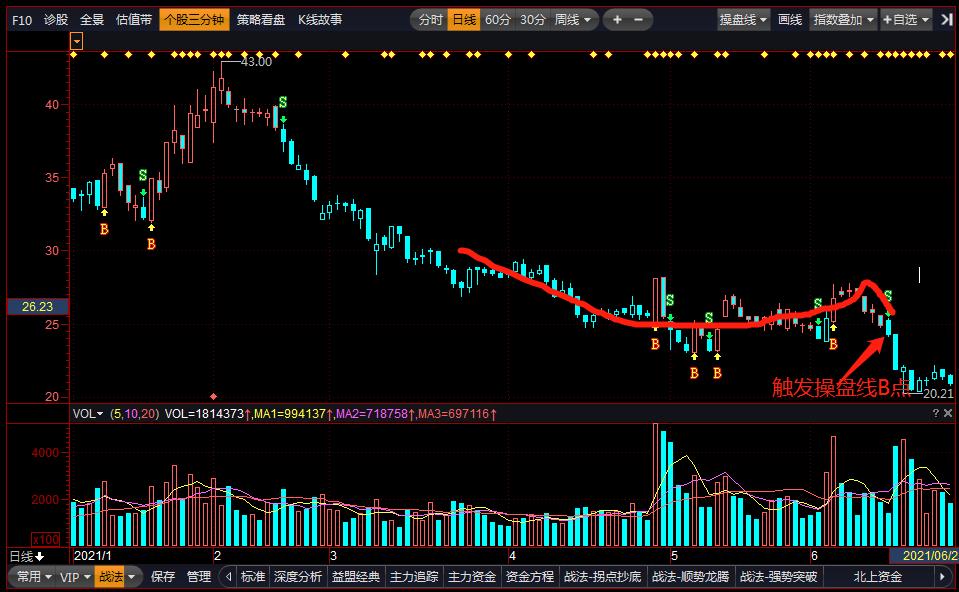Open the 周线 period dropdown

coord(573,20)
